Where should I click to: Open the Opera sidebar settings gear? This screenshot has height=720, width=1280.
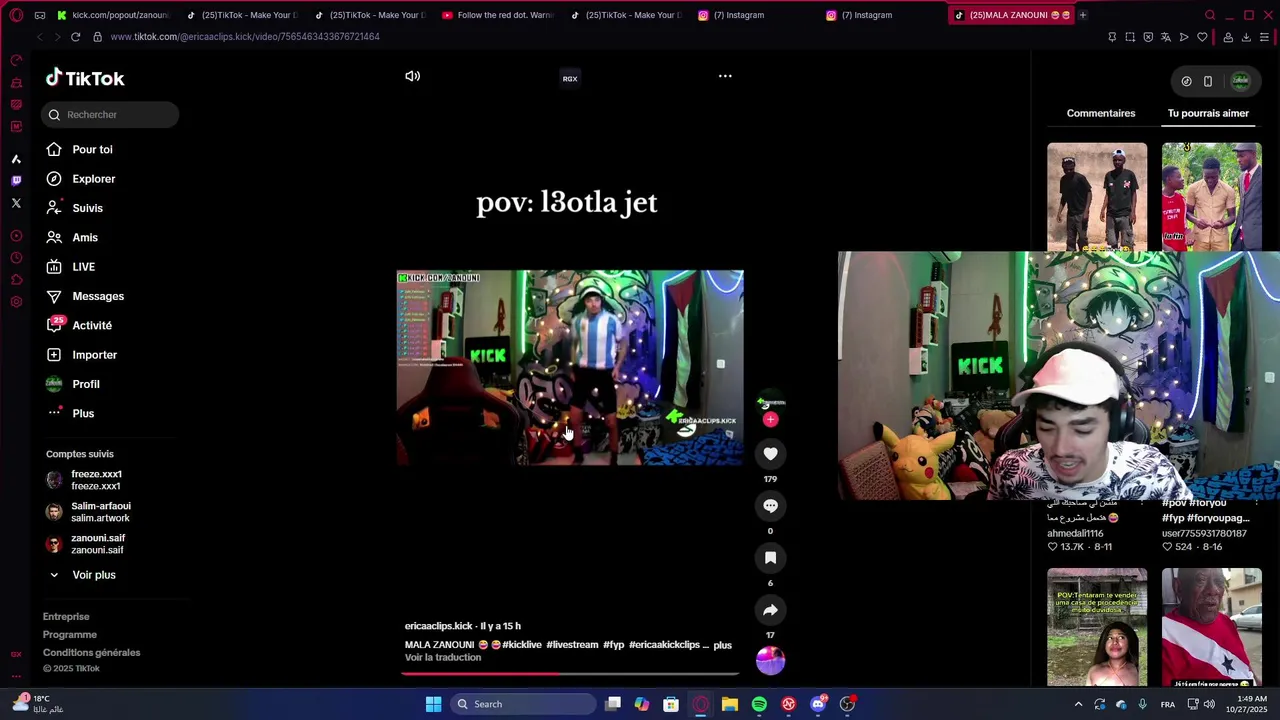click(x=16, y=302)
